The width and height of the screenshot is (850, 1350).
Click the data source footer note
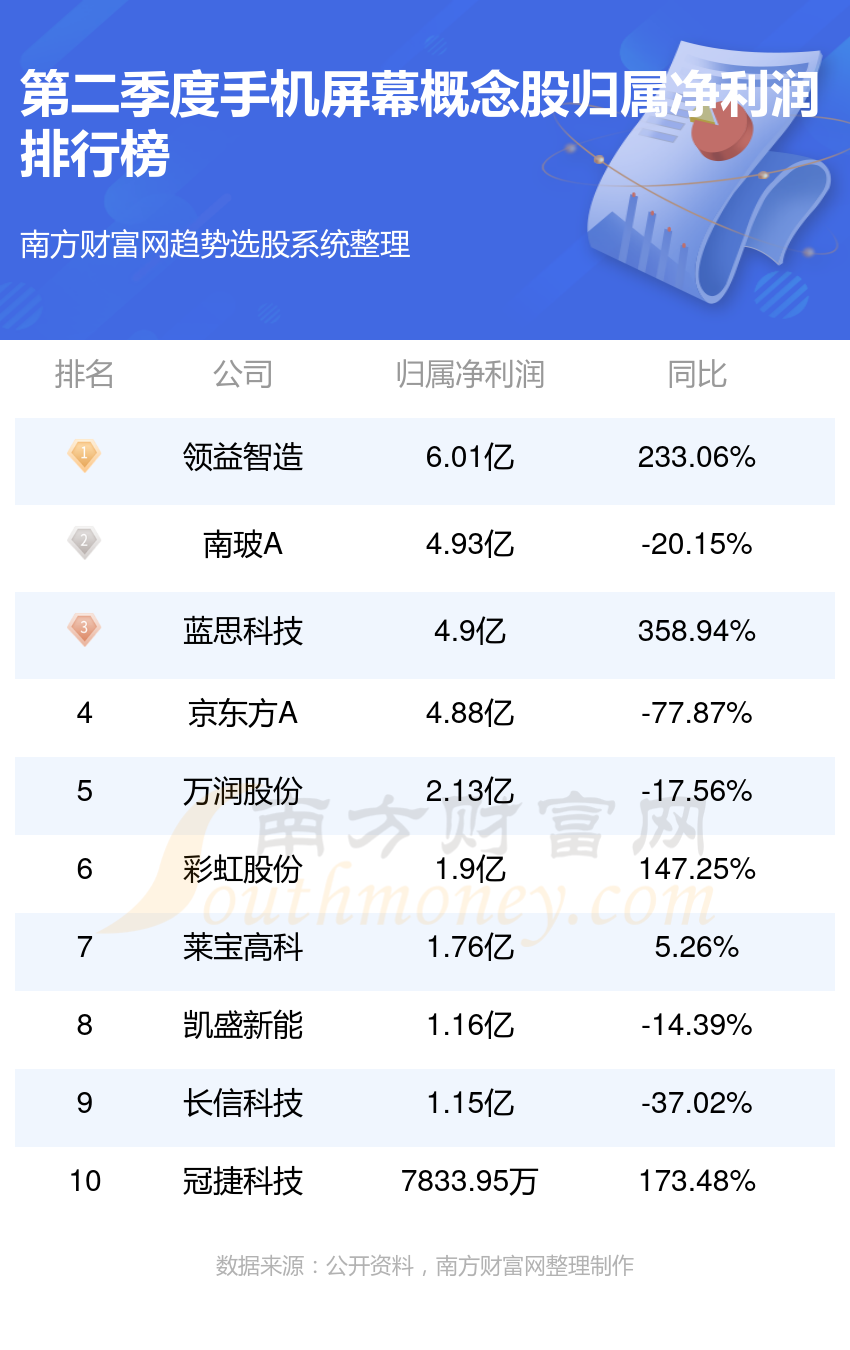tap(425, 1266)
